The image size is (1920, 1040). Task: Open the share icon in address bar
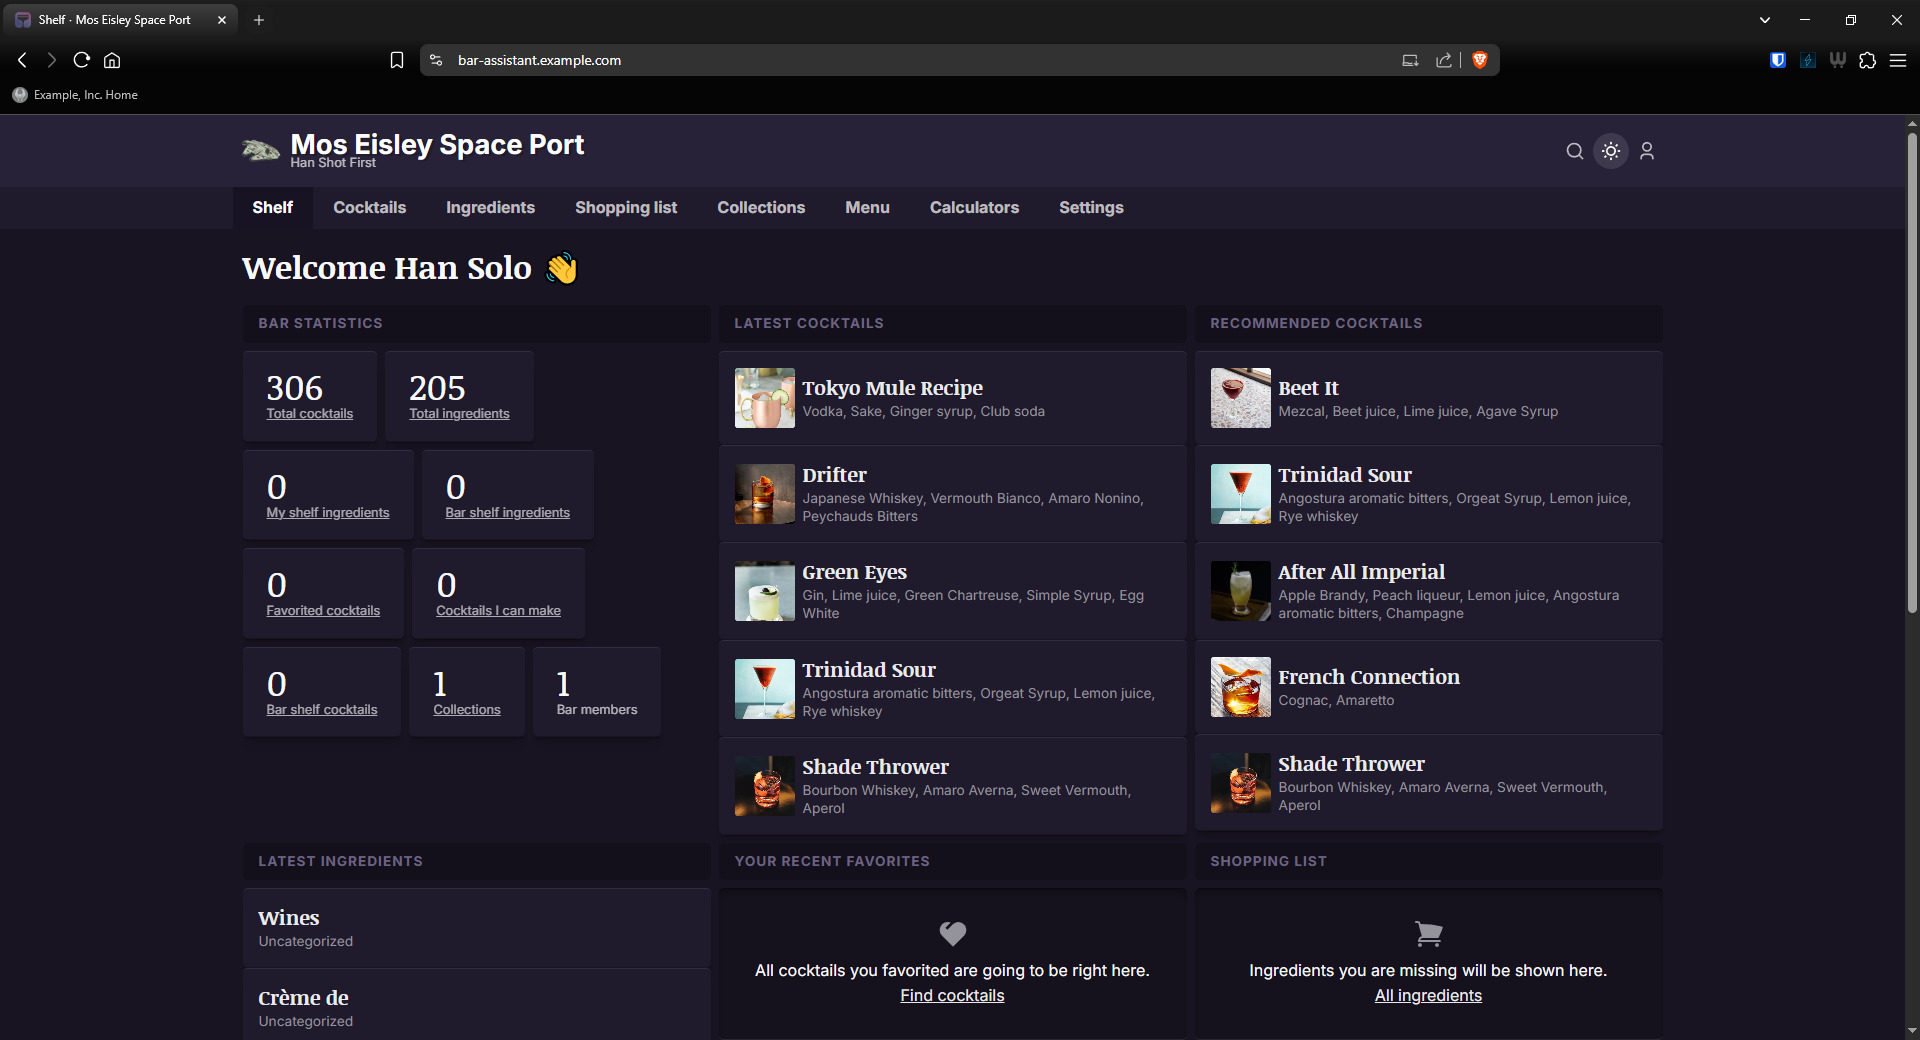tap(1443, 60)
